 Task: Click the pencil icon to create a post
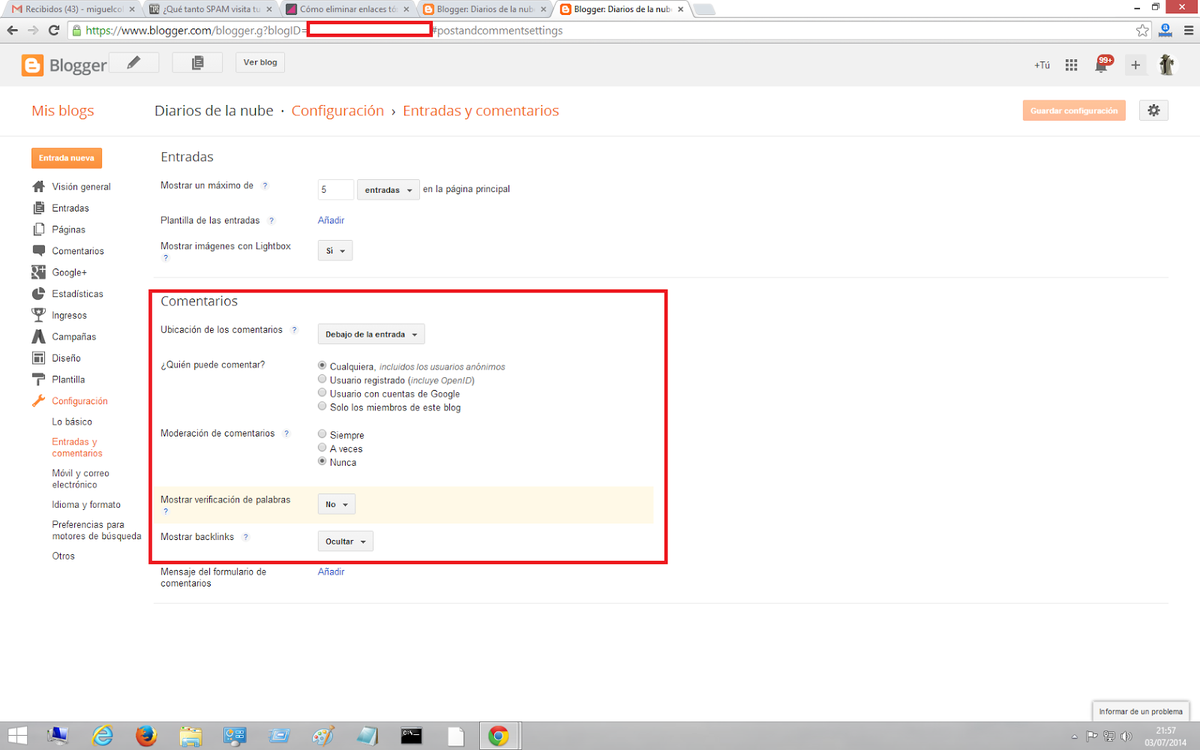pos(134,63)
